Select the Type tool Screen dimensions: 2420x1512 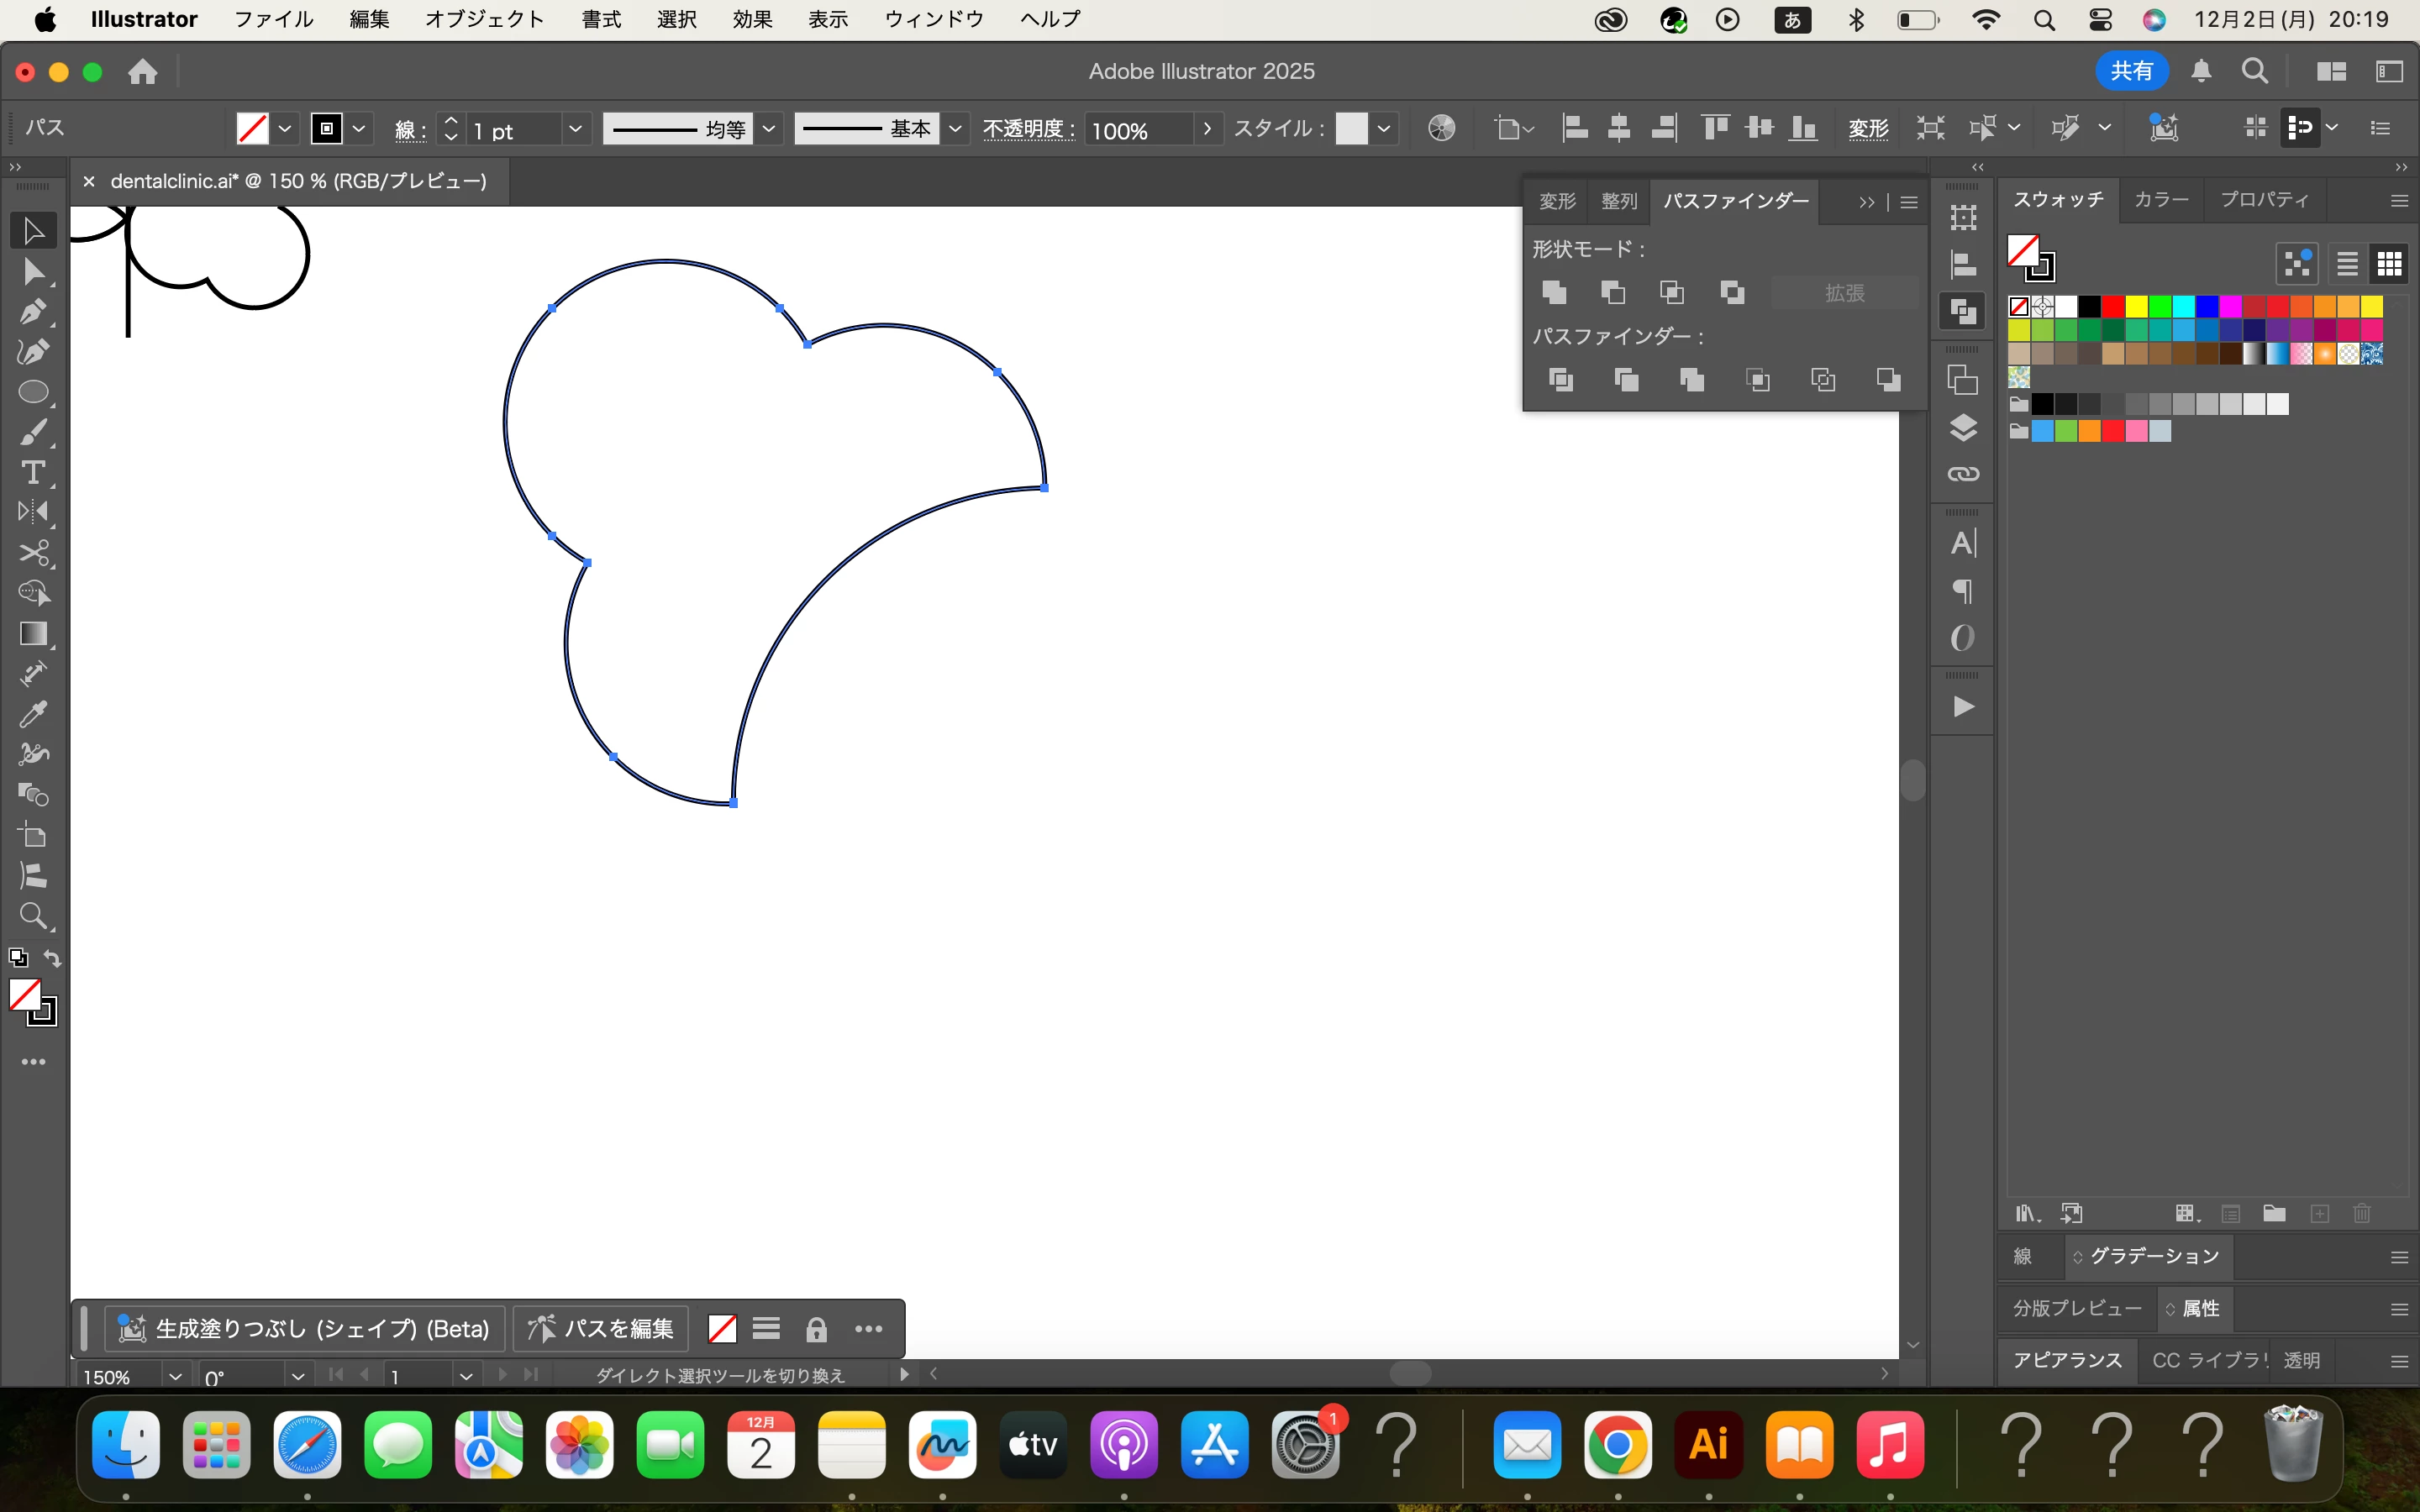click(x=33, y=472)
